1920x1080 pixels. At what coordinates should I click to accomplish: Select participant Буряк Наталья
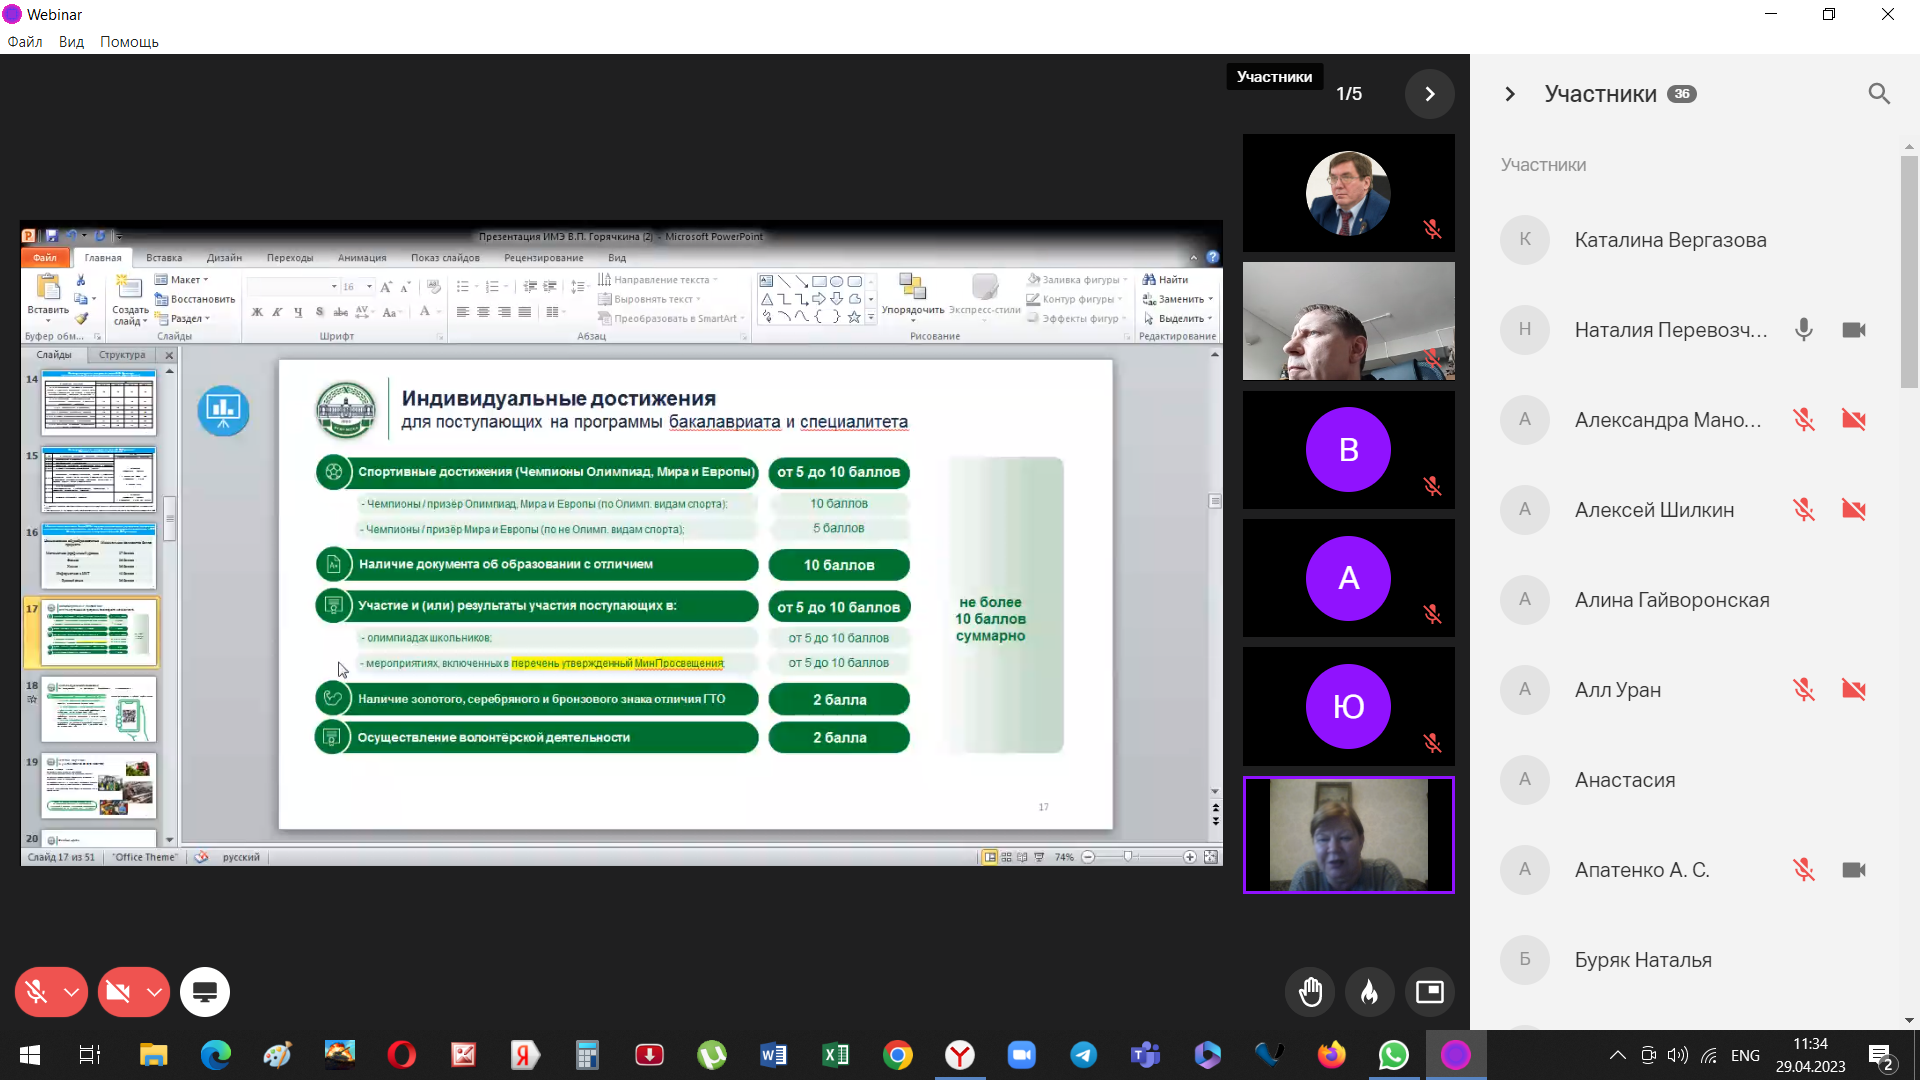(1685, 960)
